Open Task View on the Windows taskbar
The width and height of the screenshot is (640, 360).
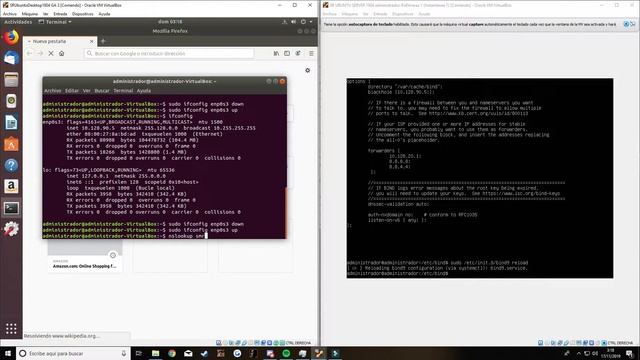point(139,353)
